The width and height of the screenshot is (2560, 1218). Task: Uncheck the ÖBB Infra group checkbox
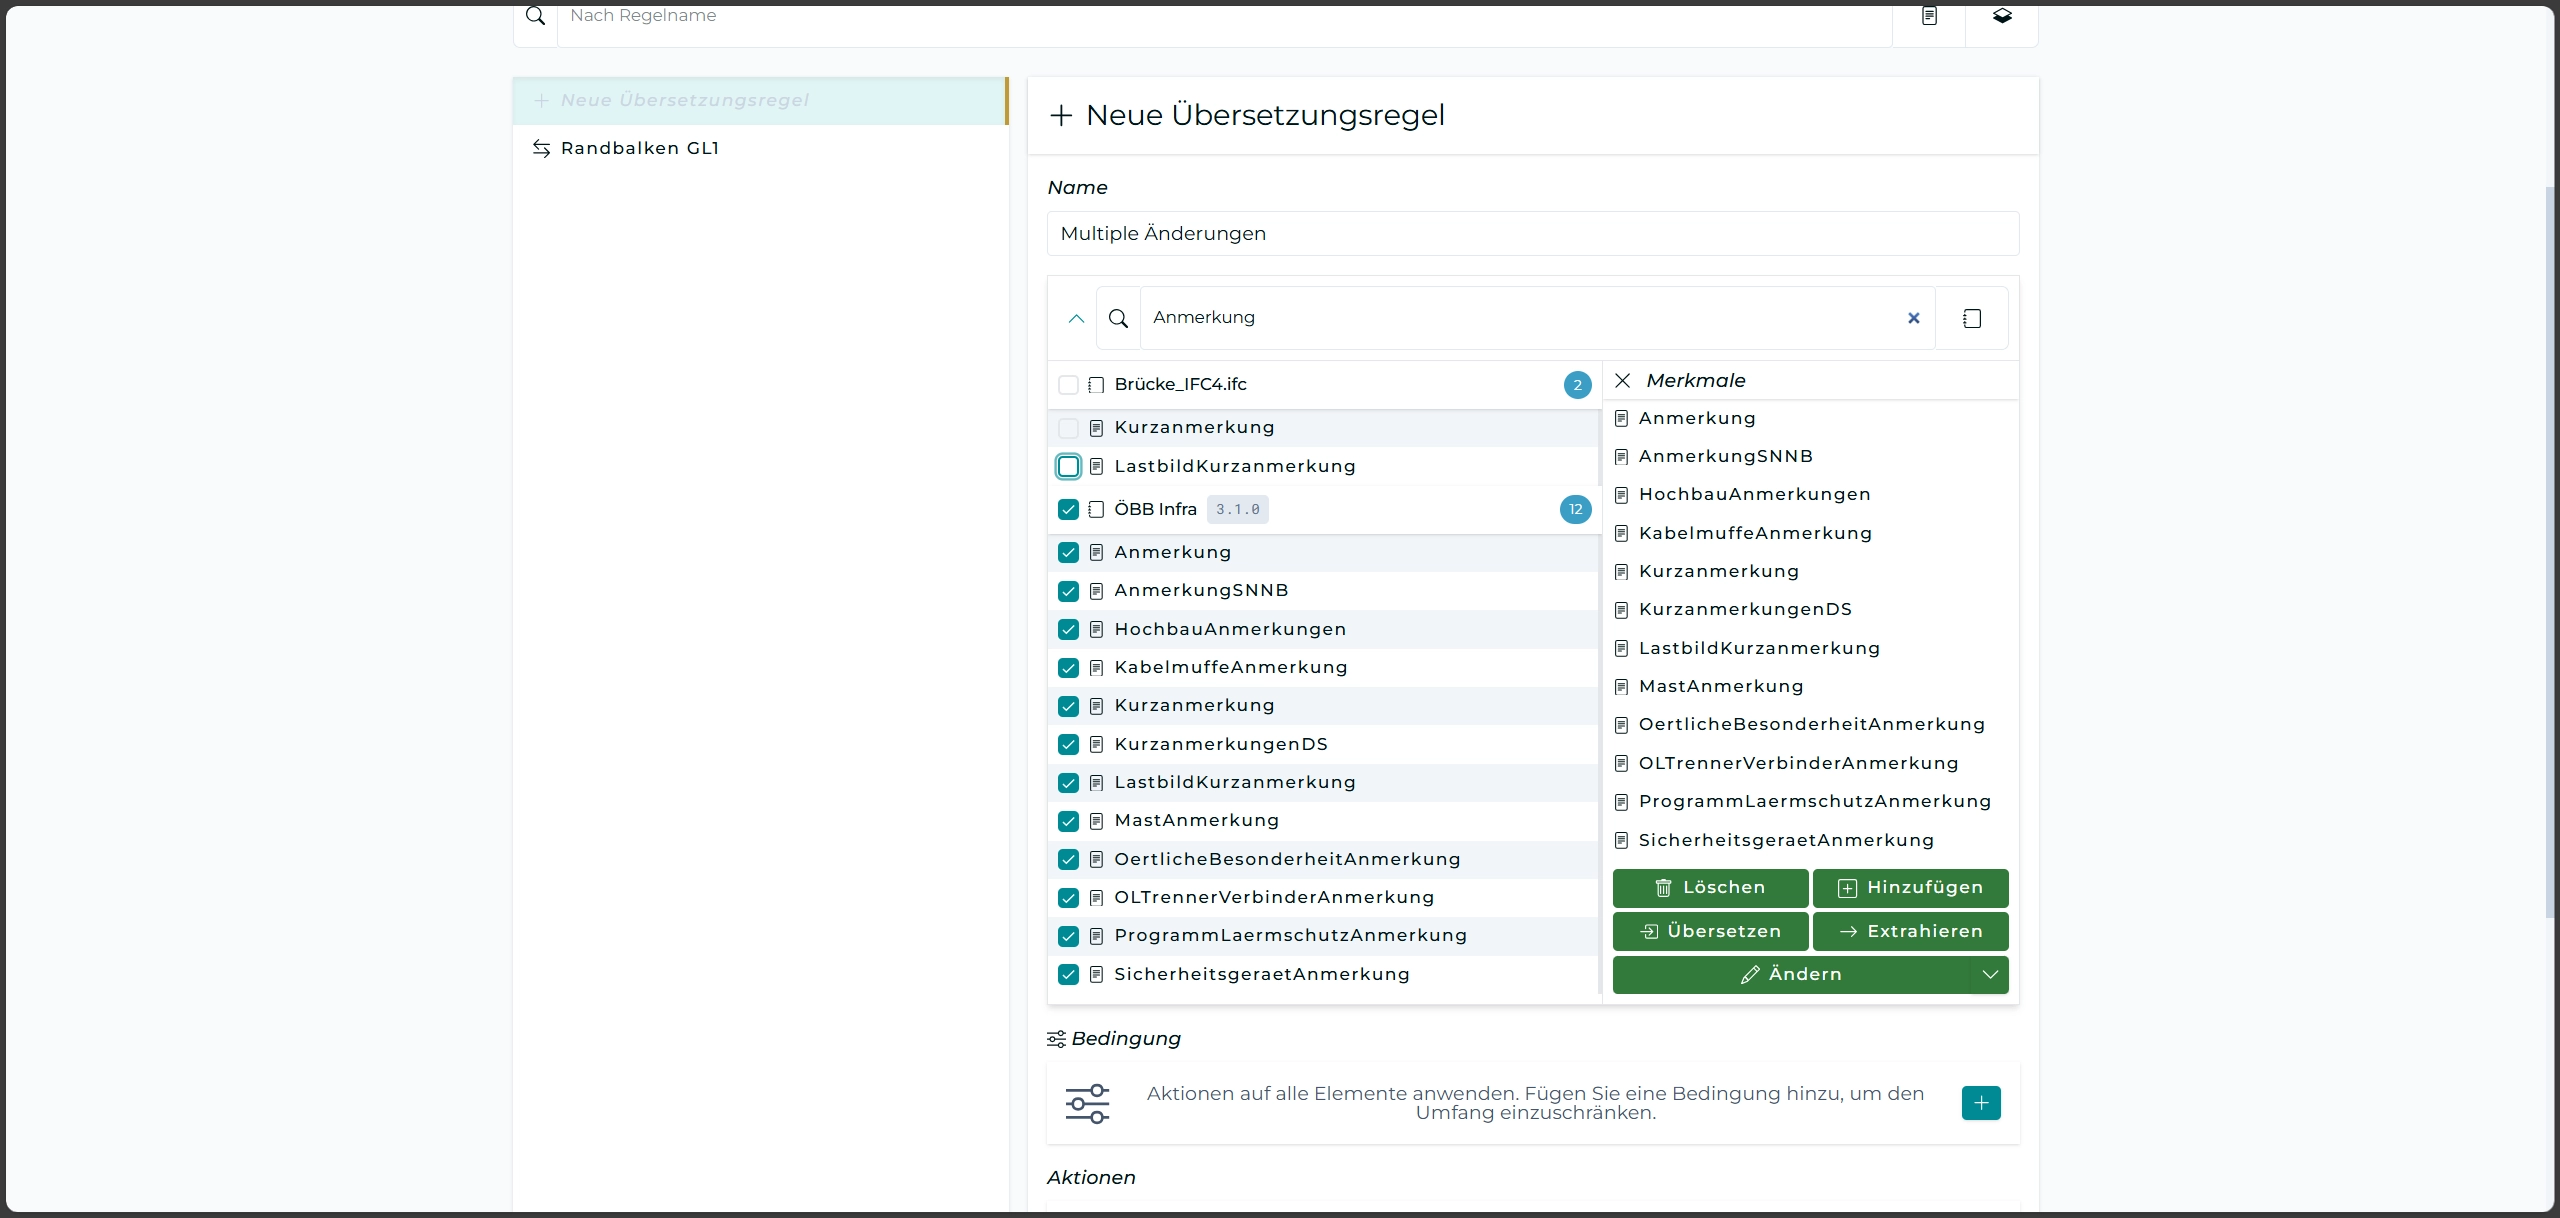[1068, 509]
